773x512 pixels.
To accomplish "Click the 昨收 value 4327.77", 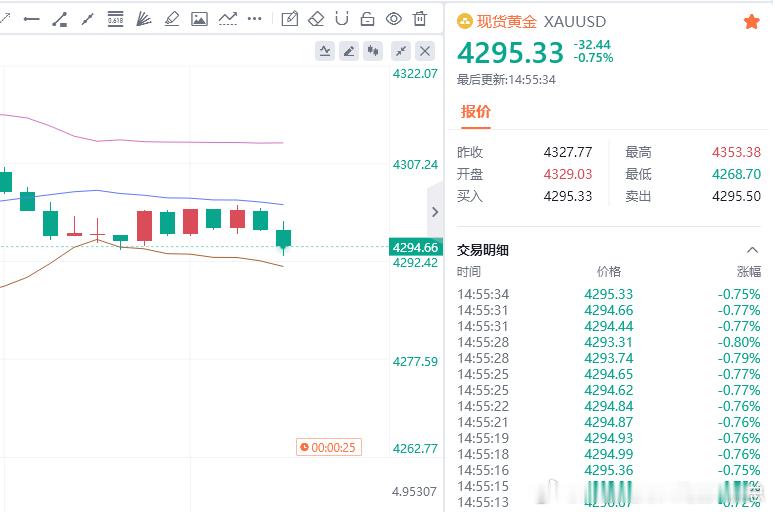I will [567, 152].
